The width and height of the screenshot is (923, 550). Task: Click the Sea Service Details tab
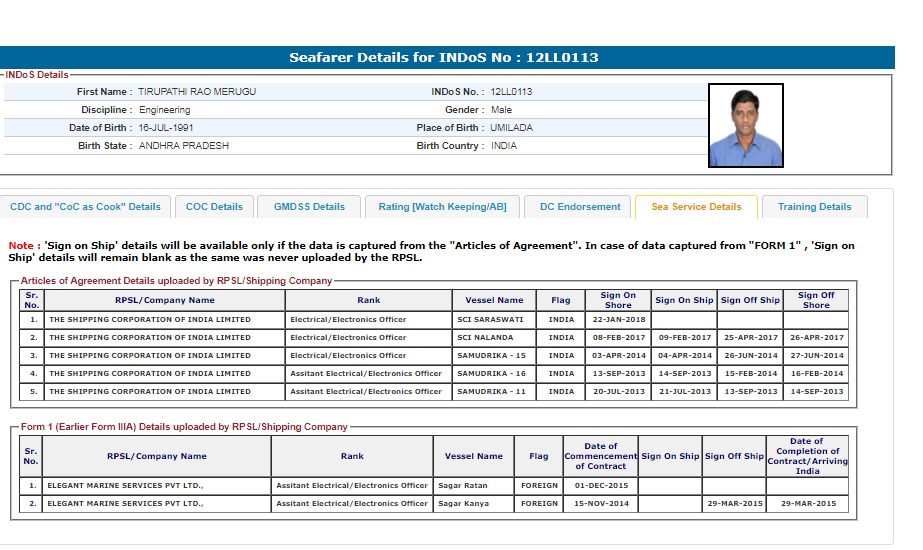696,207
